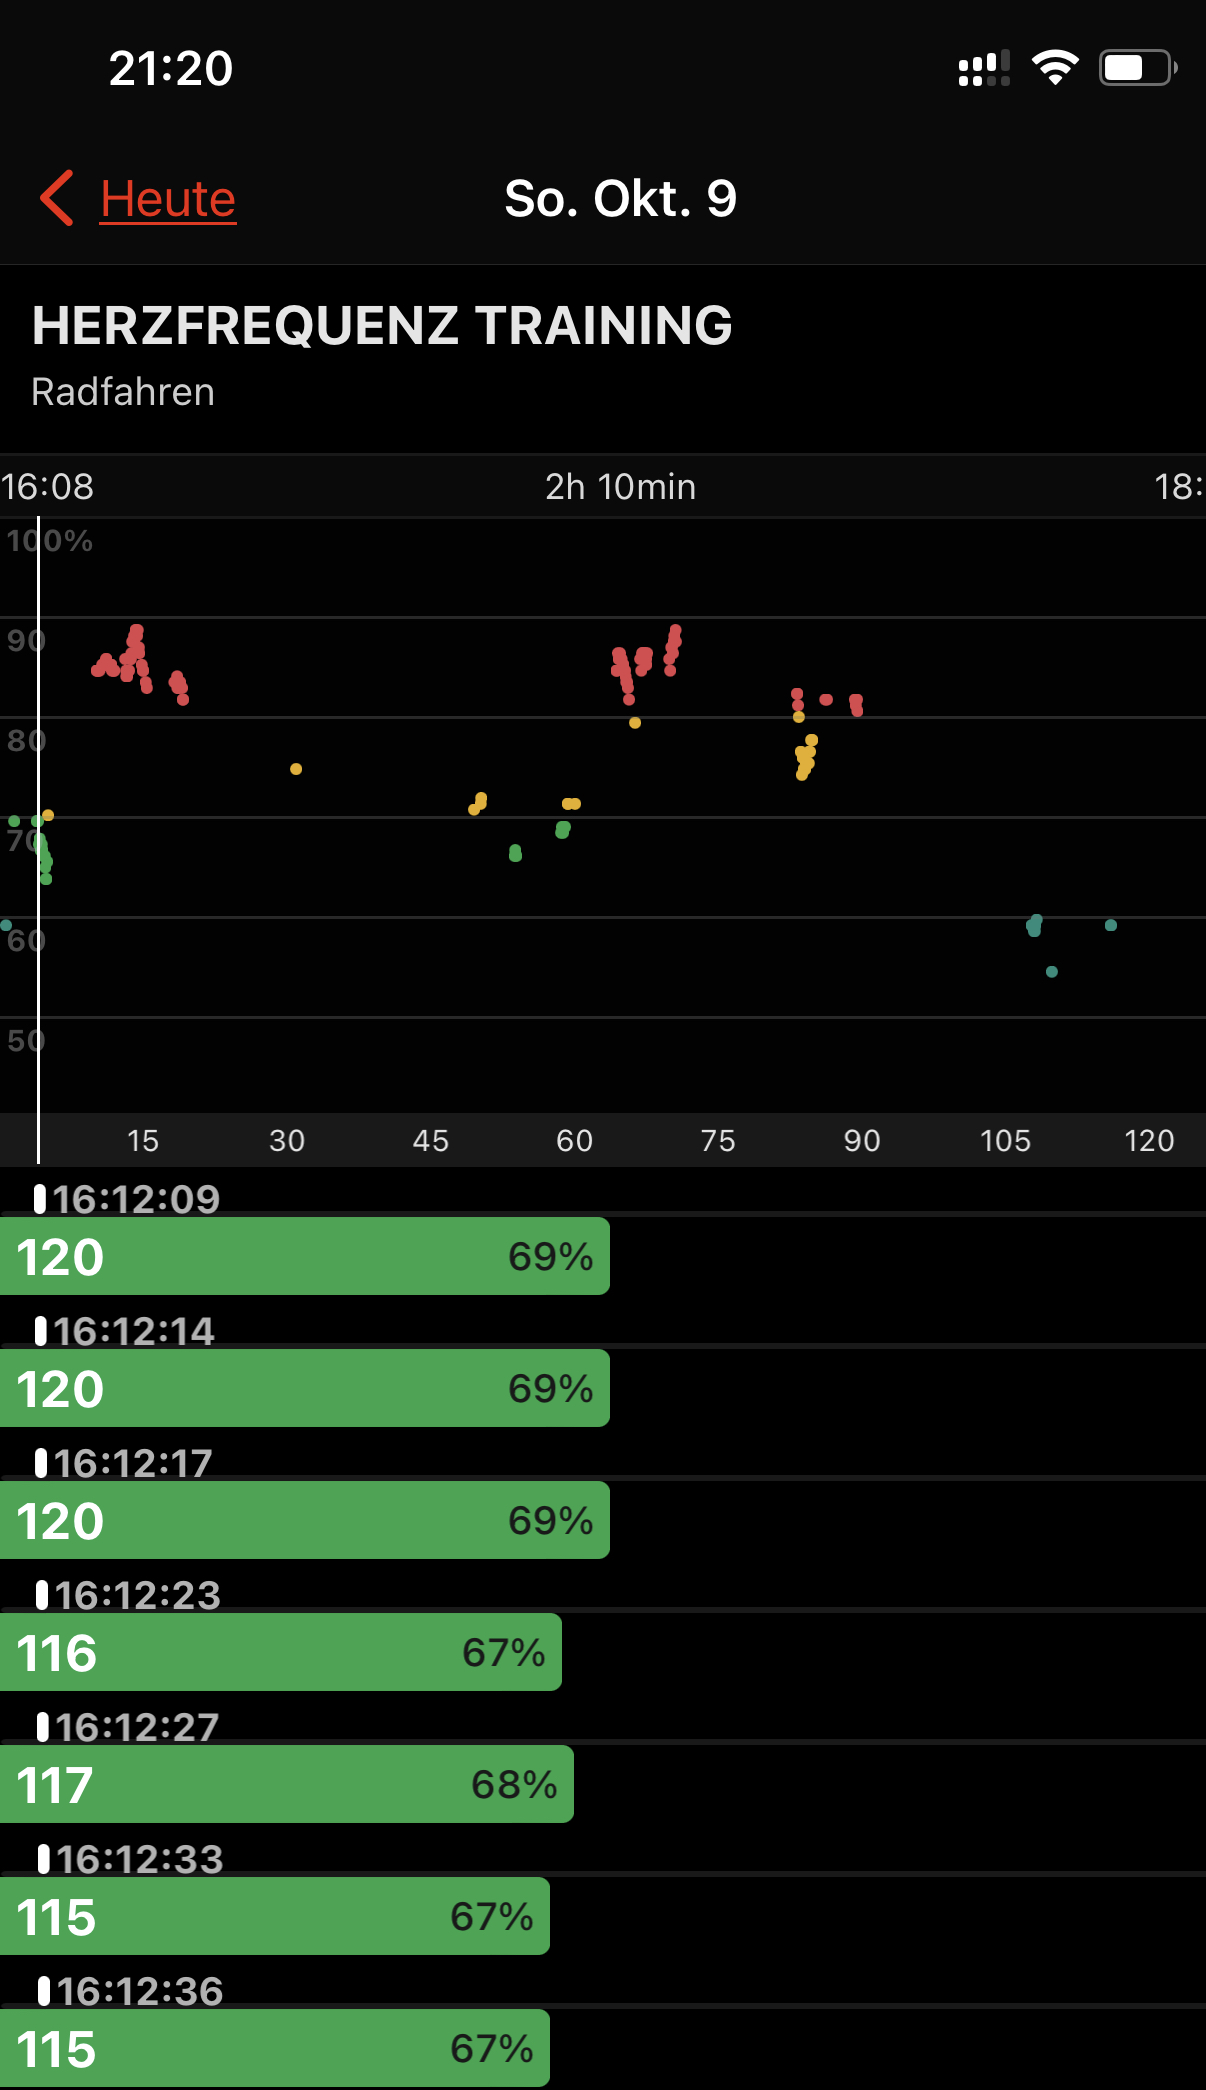
Task: Select the 16:12:14 heart rate bar
Action: 305,1388
